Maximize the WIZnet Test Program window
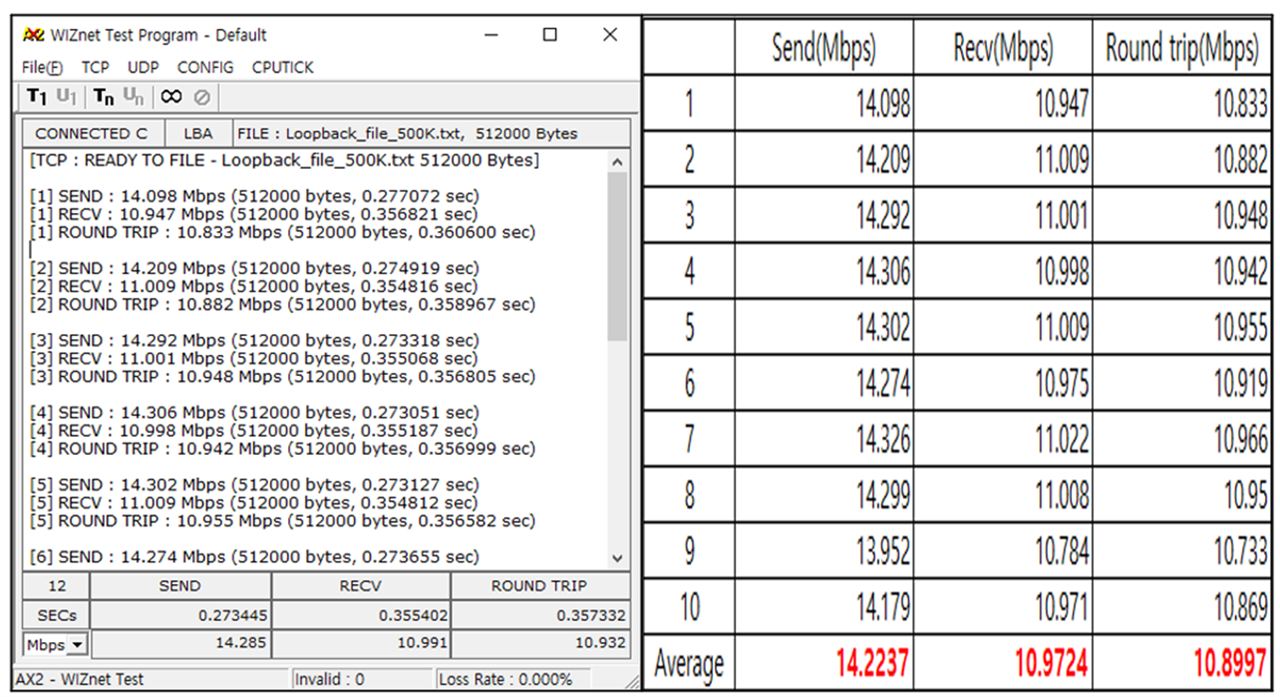 click(550, 36)
